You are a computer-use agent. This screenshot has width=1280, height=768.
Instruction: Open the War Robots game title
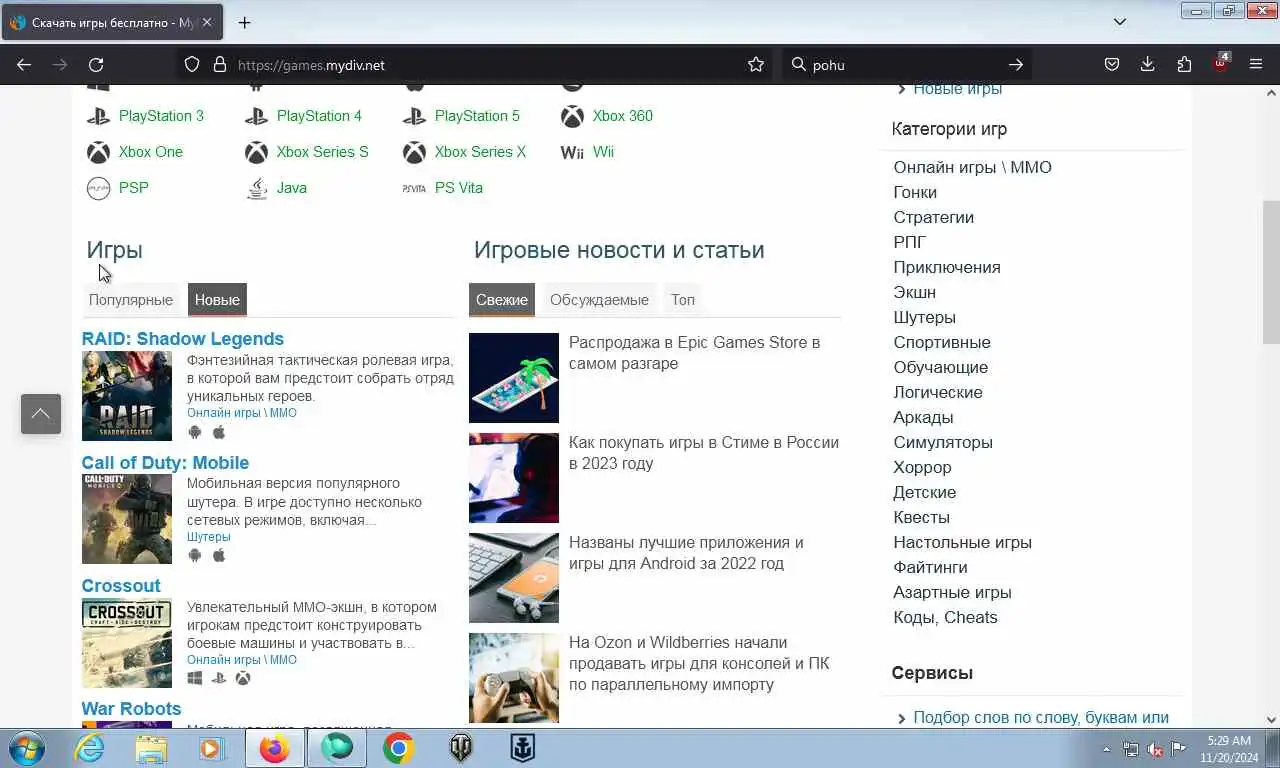pos(131,709)
